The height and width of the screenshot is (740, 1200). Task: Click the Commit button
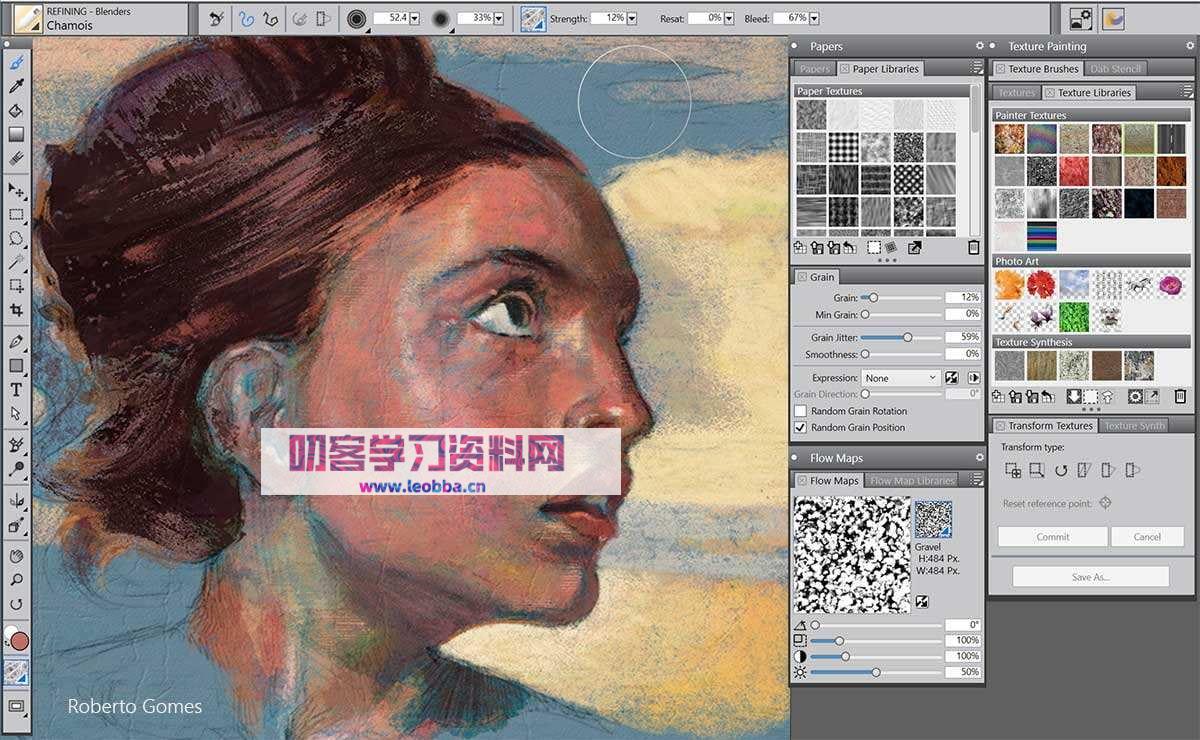point(1052,537)
